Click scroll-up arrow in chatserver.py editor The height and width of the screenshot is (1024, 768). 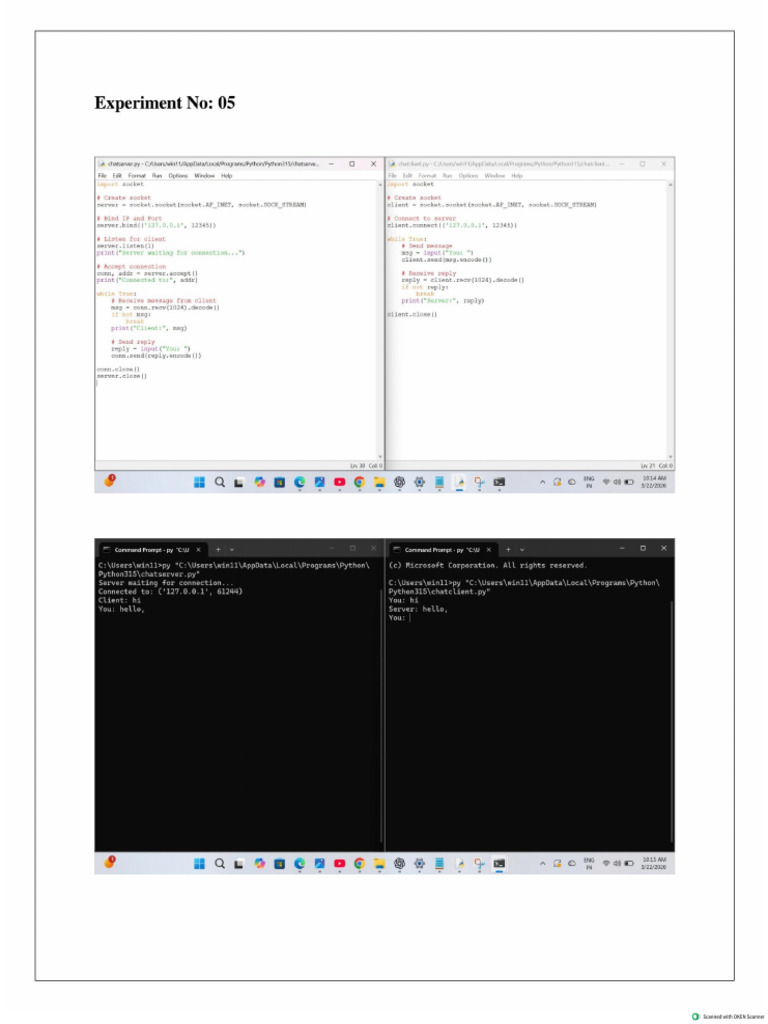[x=381, y=185]
